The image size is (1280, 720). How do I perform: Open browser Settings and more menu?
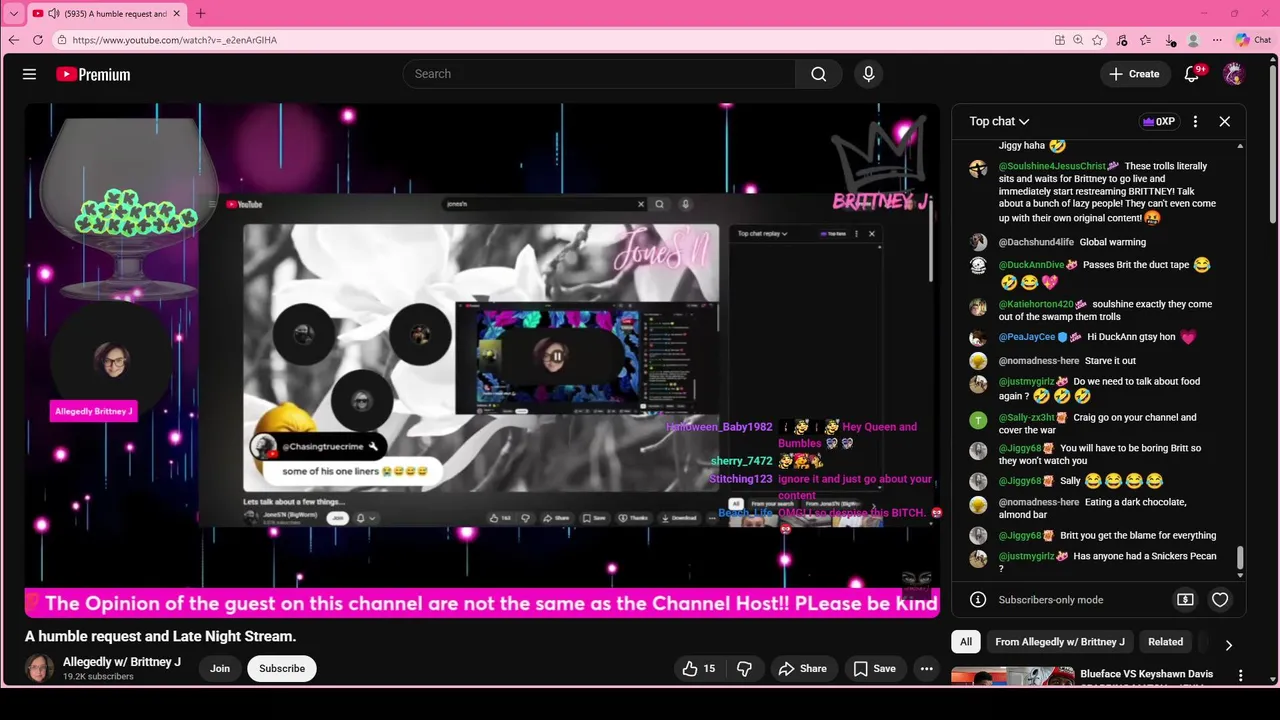(x=1217, y=40)
